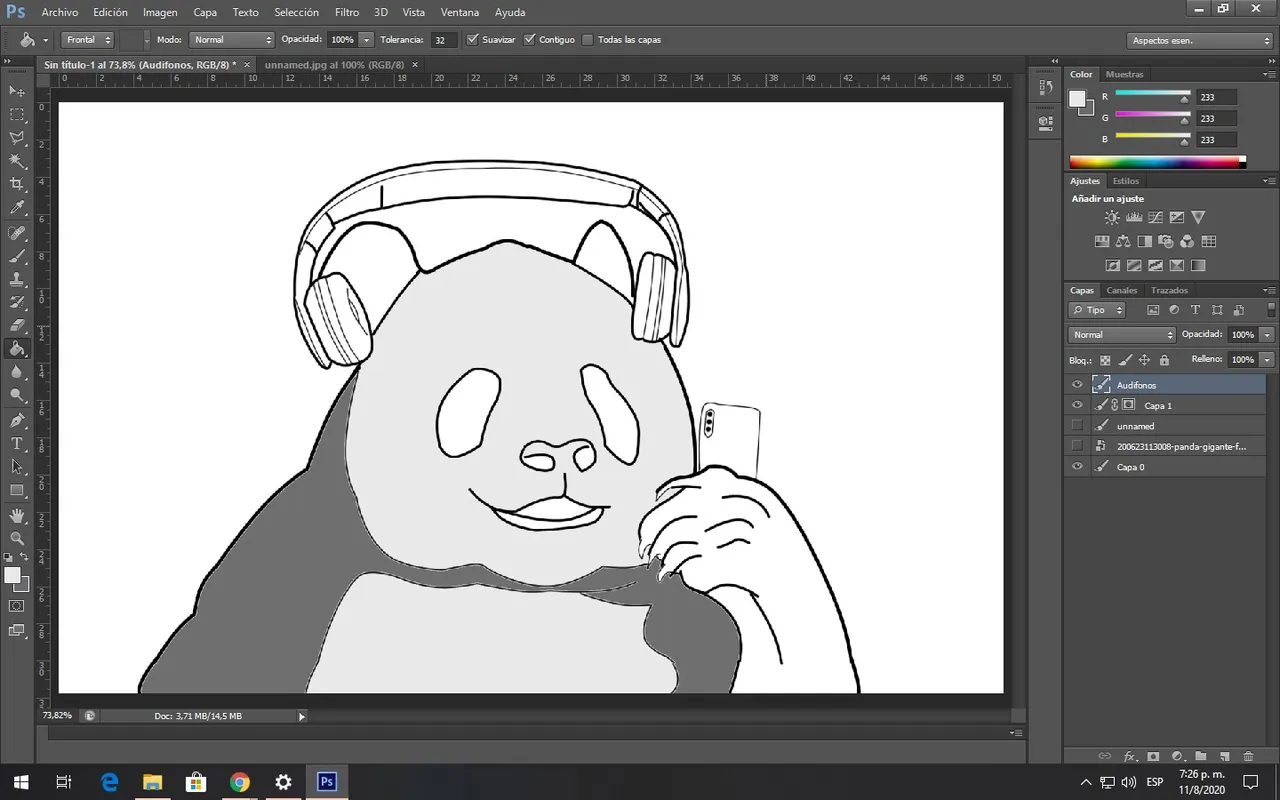Filter layers by type layers
Screen dimensions: 1280x800
pos(1195,310)
